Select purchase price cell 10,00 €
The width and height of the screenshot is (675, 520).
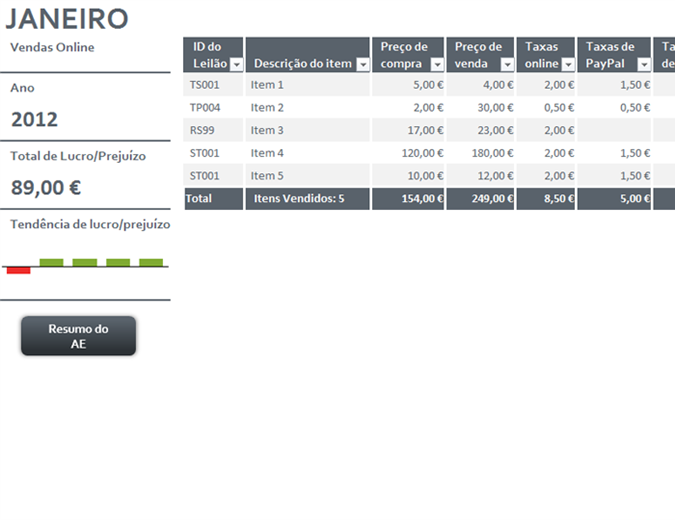(408, 176)
